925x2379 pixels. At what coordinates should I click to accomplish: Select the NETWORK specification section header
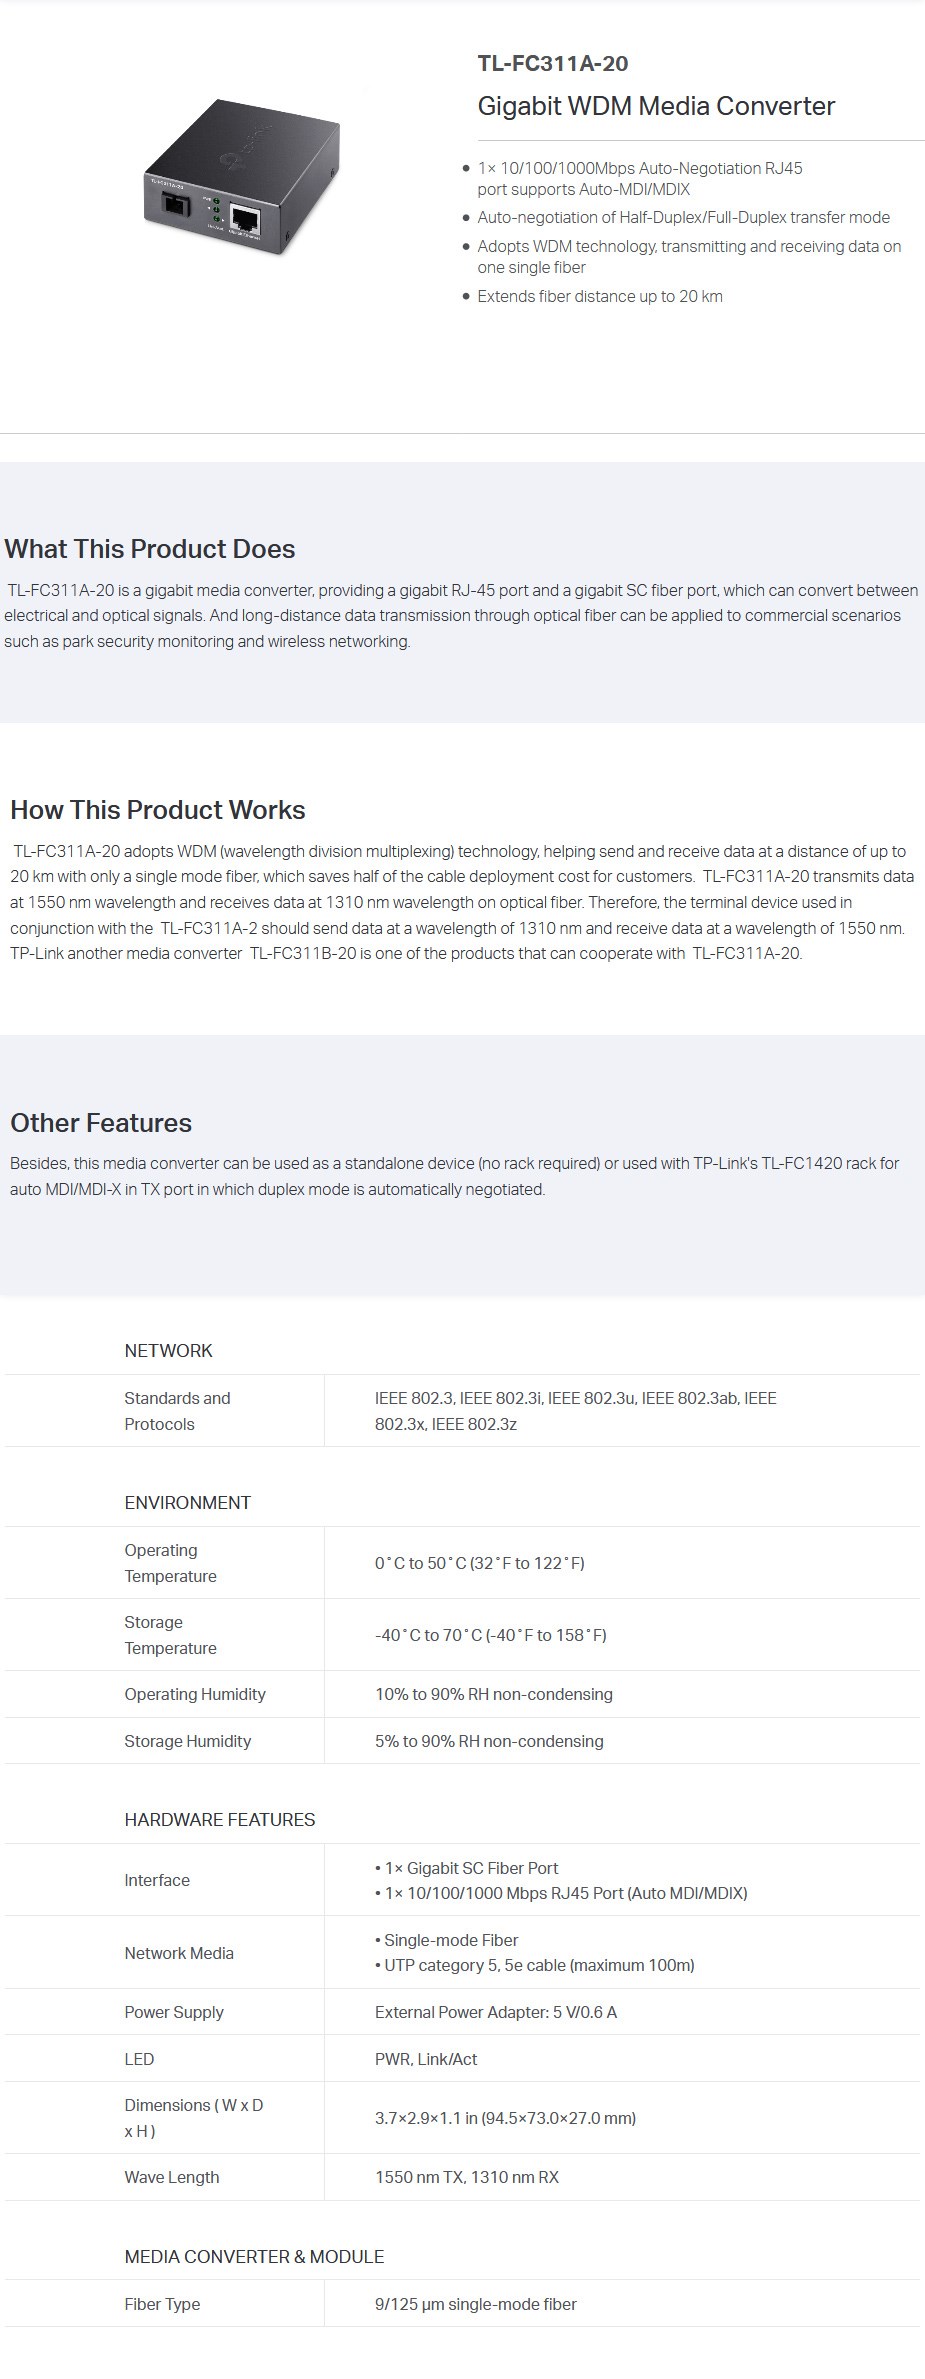pyautogui.click(x=168, y=1351)
